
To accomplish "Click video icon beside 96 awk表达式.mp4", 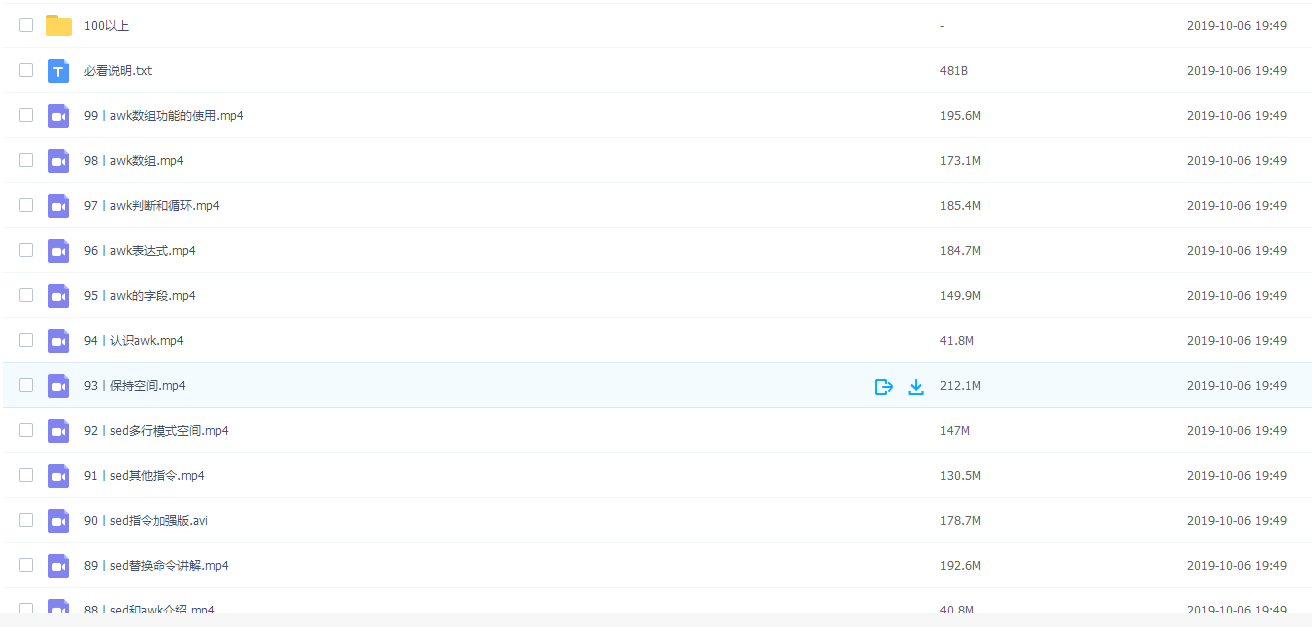I will [x=59, y=251].
